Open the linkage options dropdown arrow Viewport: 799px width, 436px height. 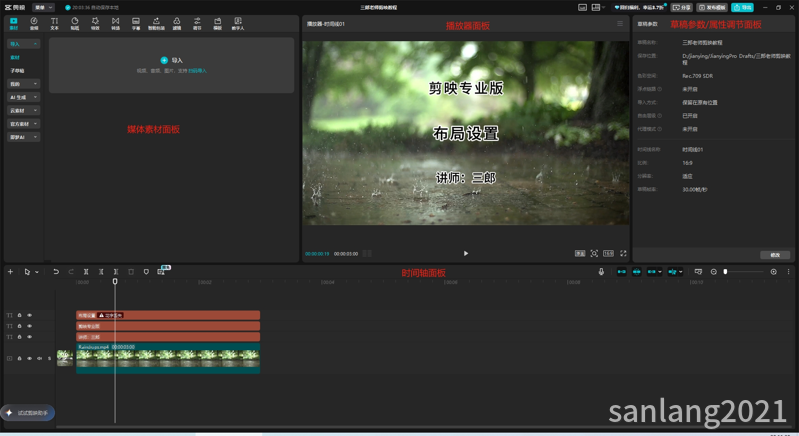click(x=660, y=272)
